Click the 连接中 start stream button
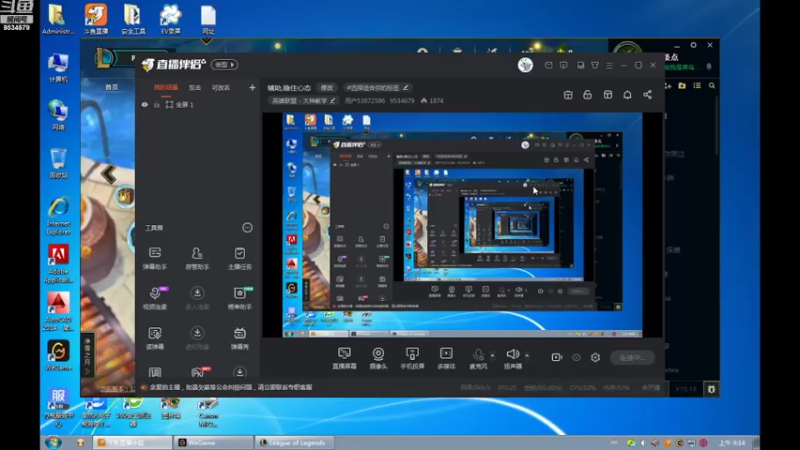 (632, 358)
